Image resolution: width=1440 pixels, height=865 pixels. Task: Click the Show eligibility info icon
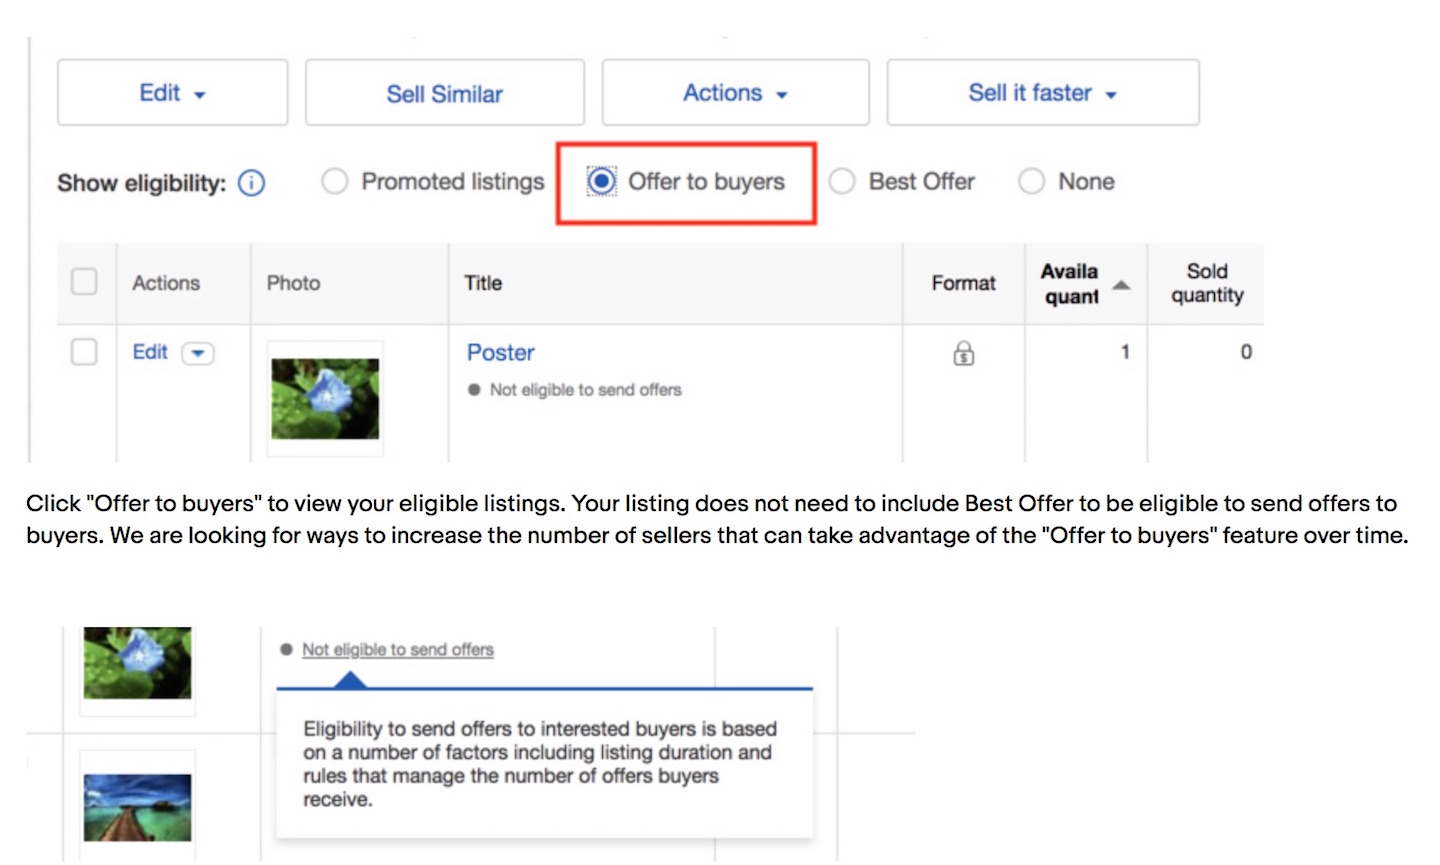[251, 184]
